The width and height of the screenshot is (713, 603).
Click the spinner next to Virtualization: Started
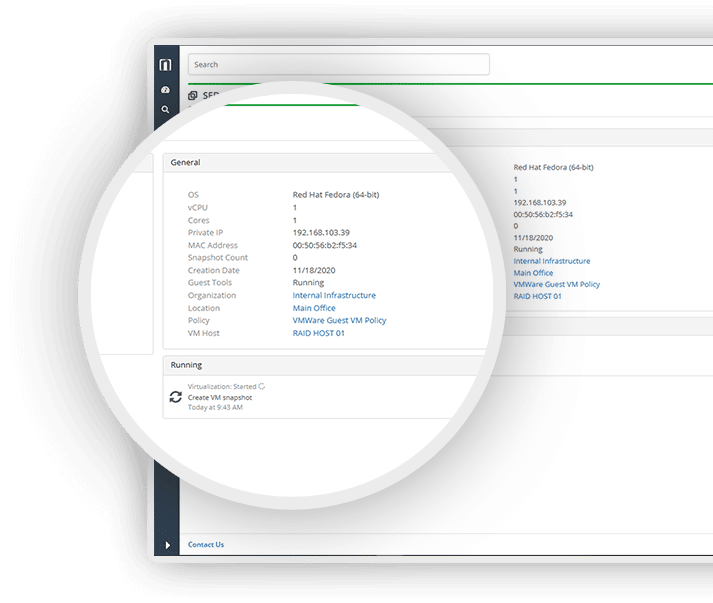tap(262, 386)
